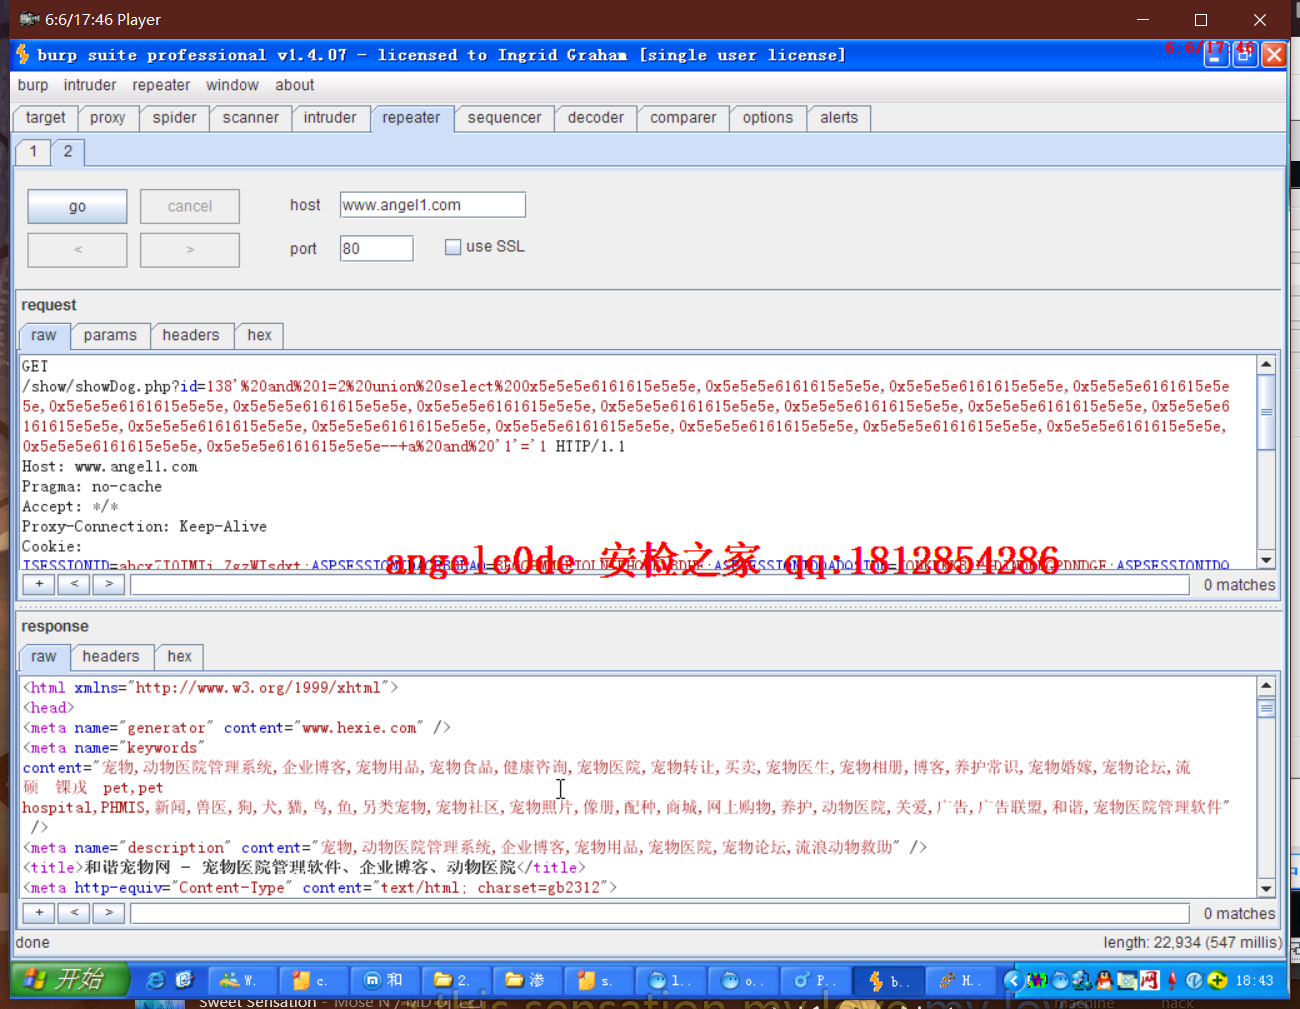Click the response scrollbar's up arrow
Image resolution: width=1300 pixels, height=1009 pixels.
[x=1266, y=686]
